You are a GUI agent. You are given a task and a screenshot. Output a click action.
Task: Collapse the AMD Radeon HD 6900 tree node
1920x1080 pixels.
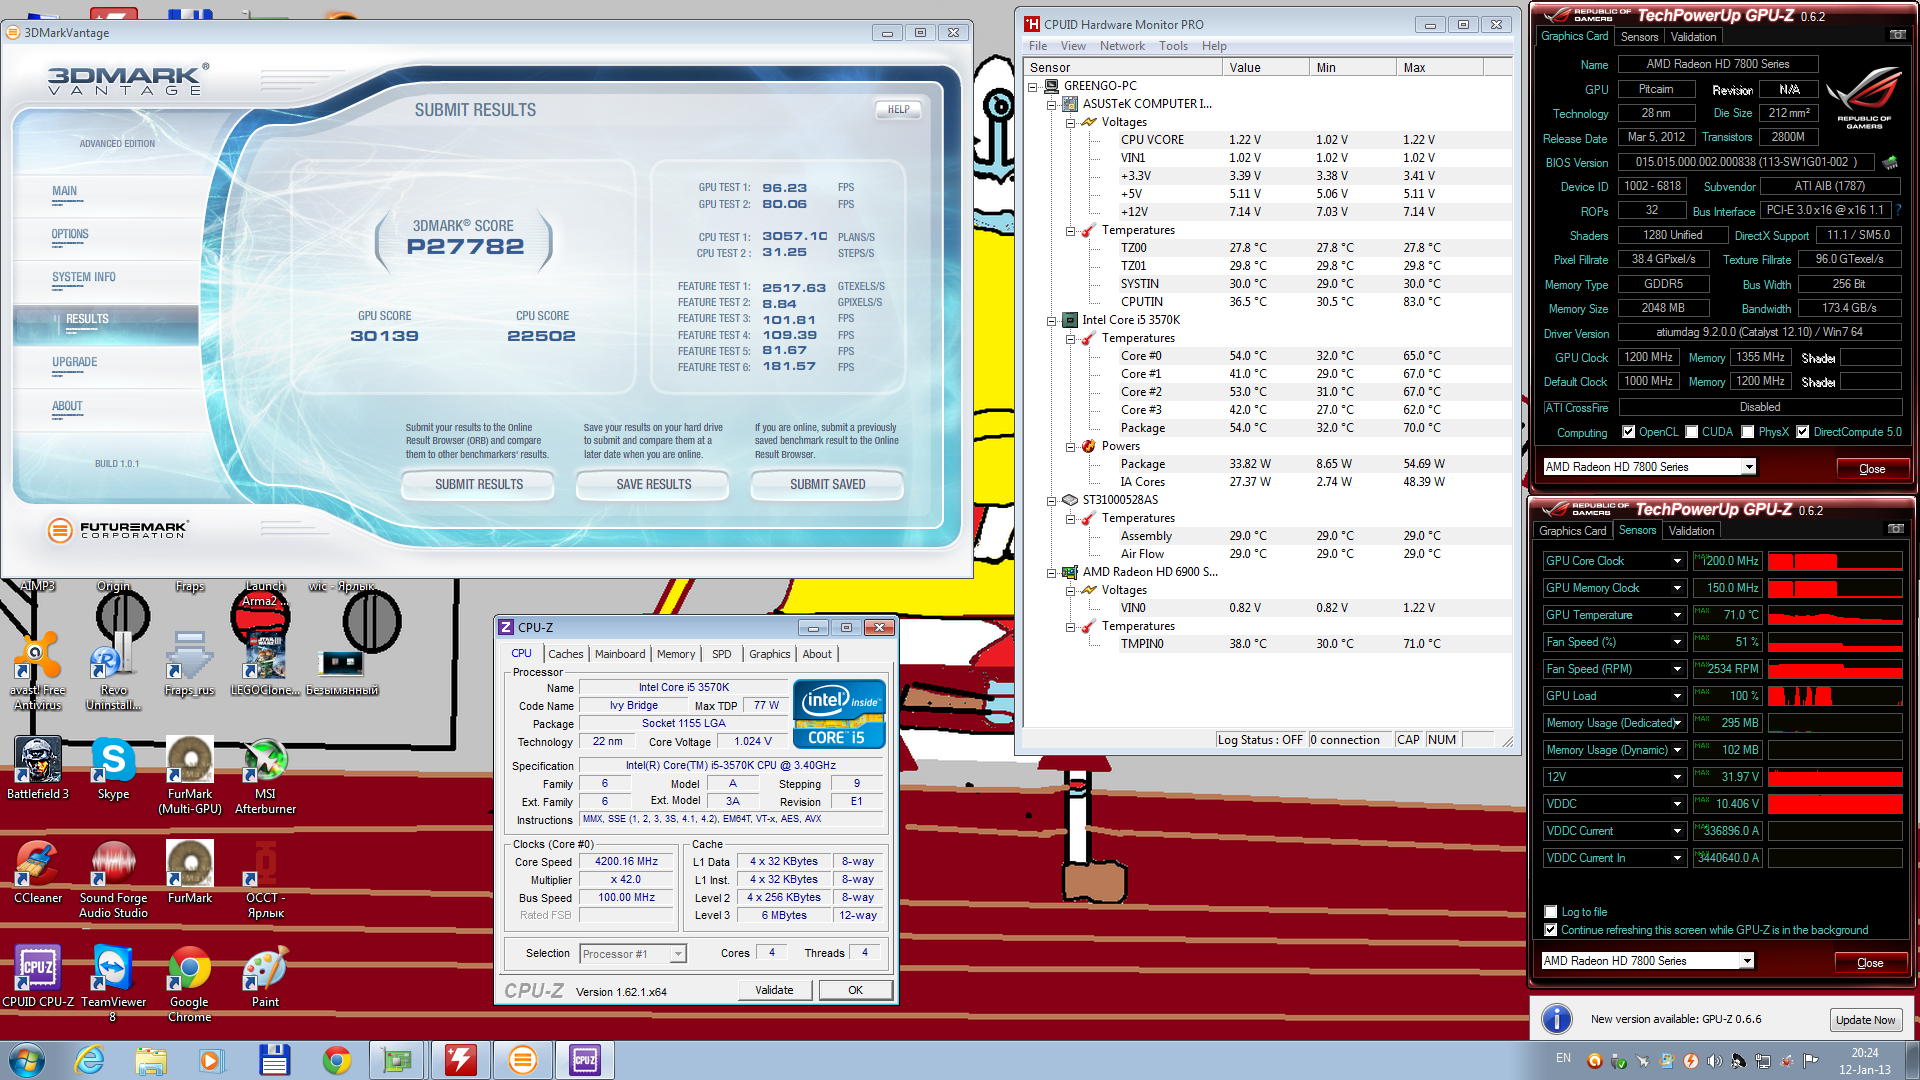tap(1051, 573)
